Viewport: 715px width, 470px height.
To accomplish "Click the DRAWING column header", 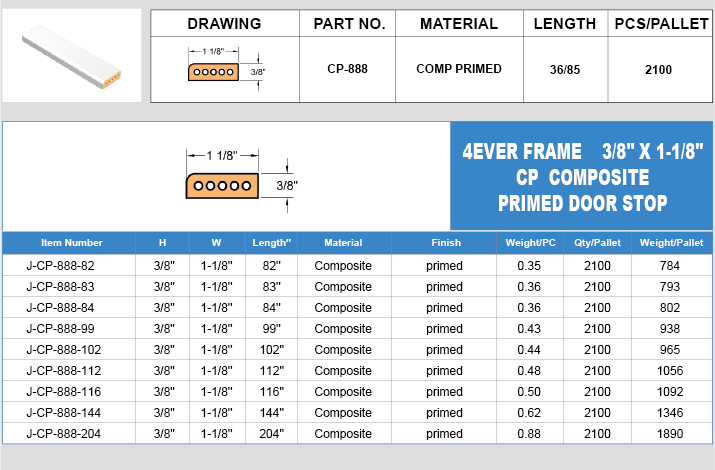I will (x=224, y=24).
